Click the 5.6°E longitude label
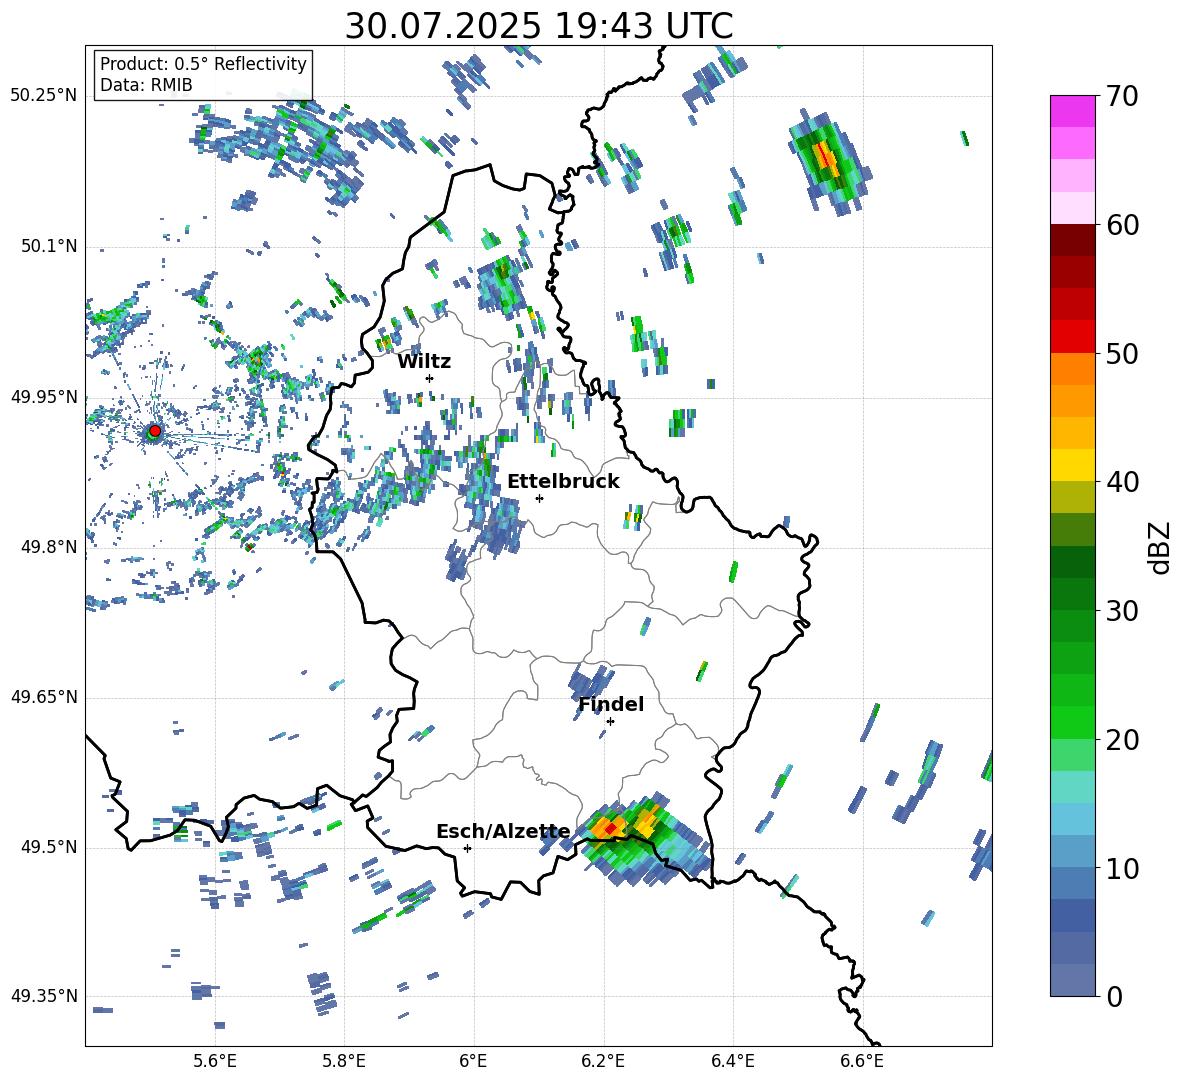The height and width of the screenshot is (1081, 1184). (215, 1061)
